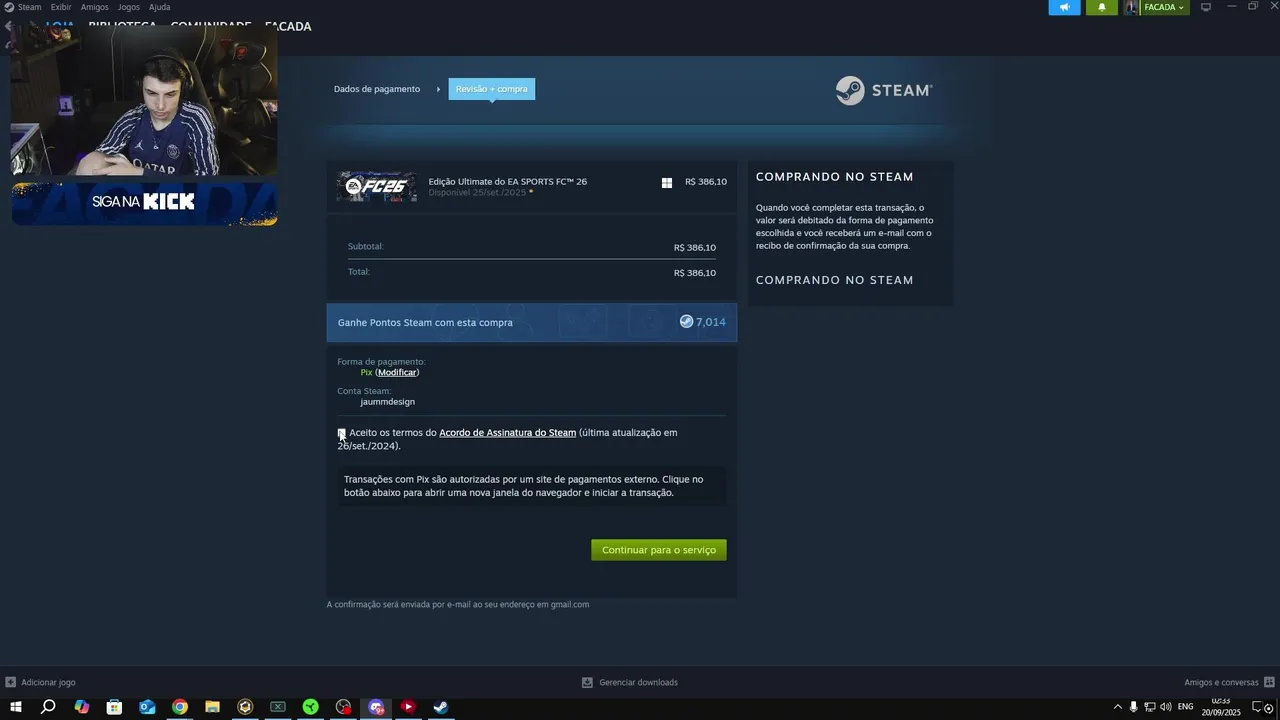Viewport: 1280px width, 720px height.
Task: Open the red play-button app in taskbar
Action: pos(408,707)
